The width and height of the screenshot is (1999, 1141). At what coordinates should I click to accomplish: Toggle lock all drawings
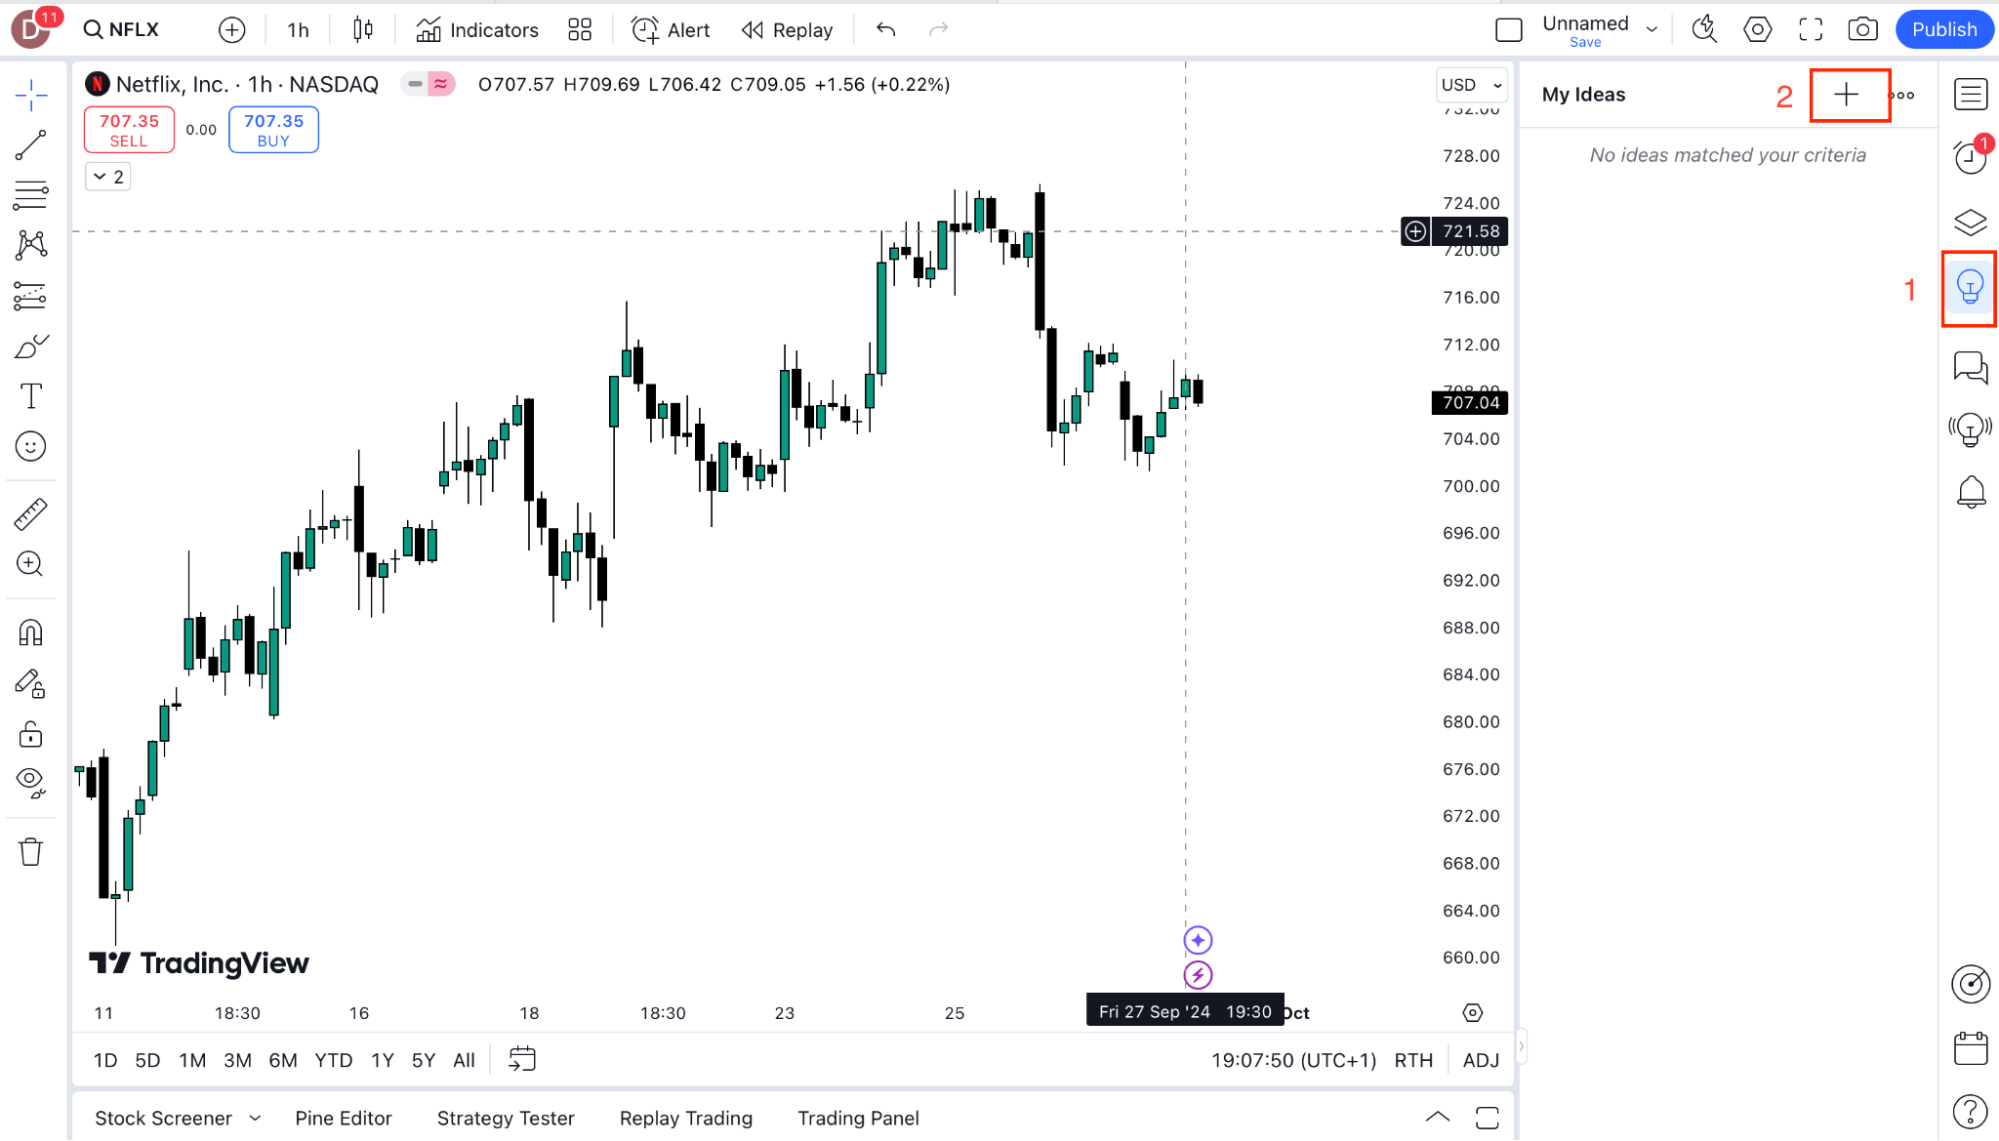(x=31, y=735)
